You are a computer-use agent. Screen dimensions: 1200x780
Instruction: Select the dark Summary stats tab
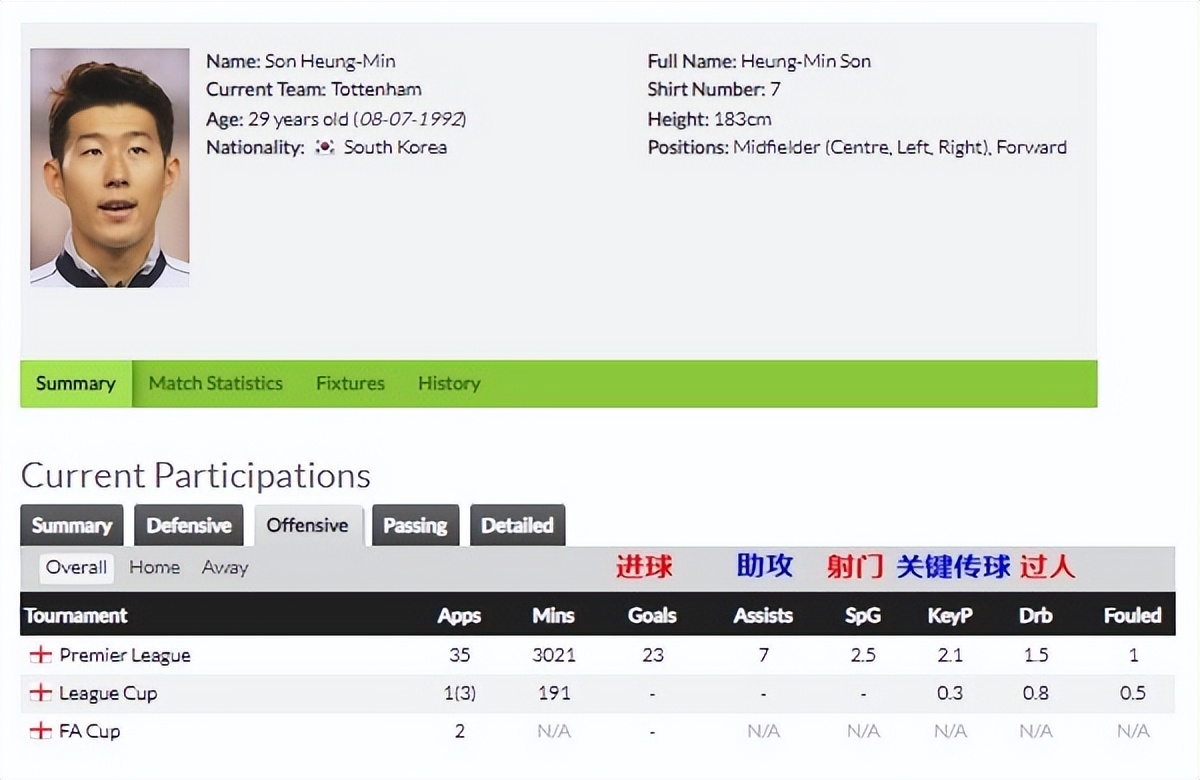pyautogui.click(x=71, y=525)
